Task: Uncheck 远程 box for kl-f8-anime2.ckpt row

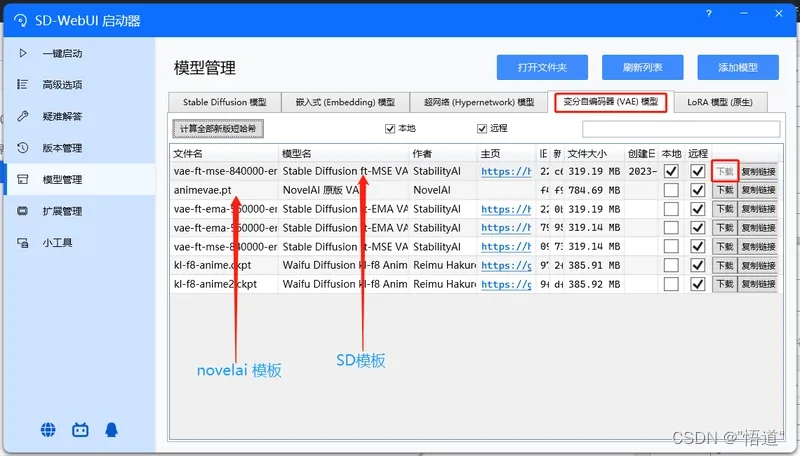Action: pos(697,284)
